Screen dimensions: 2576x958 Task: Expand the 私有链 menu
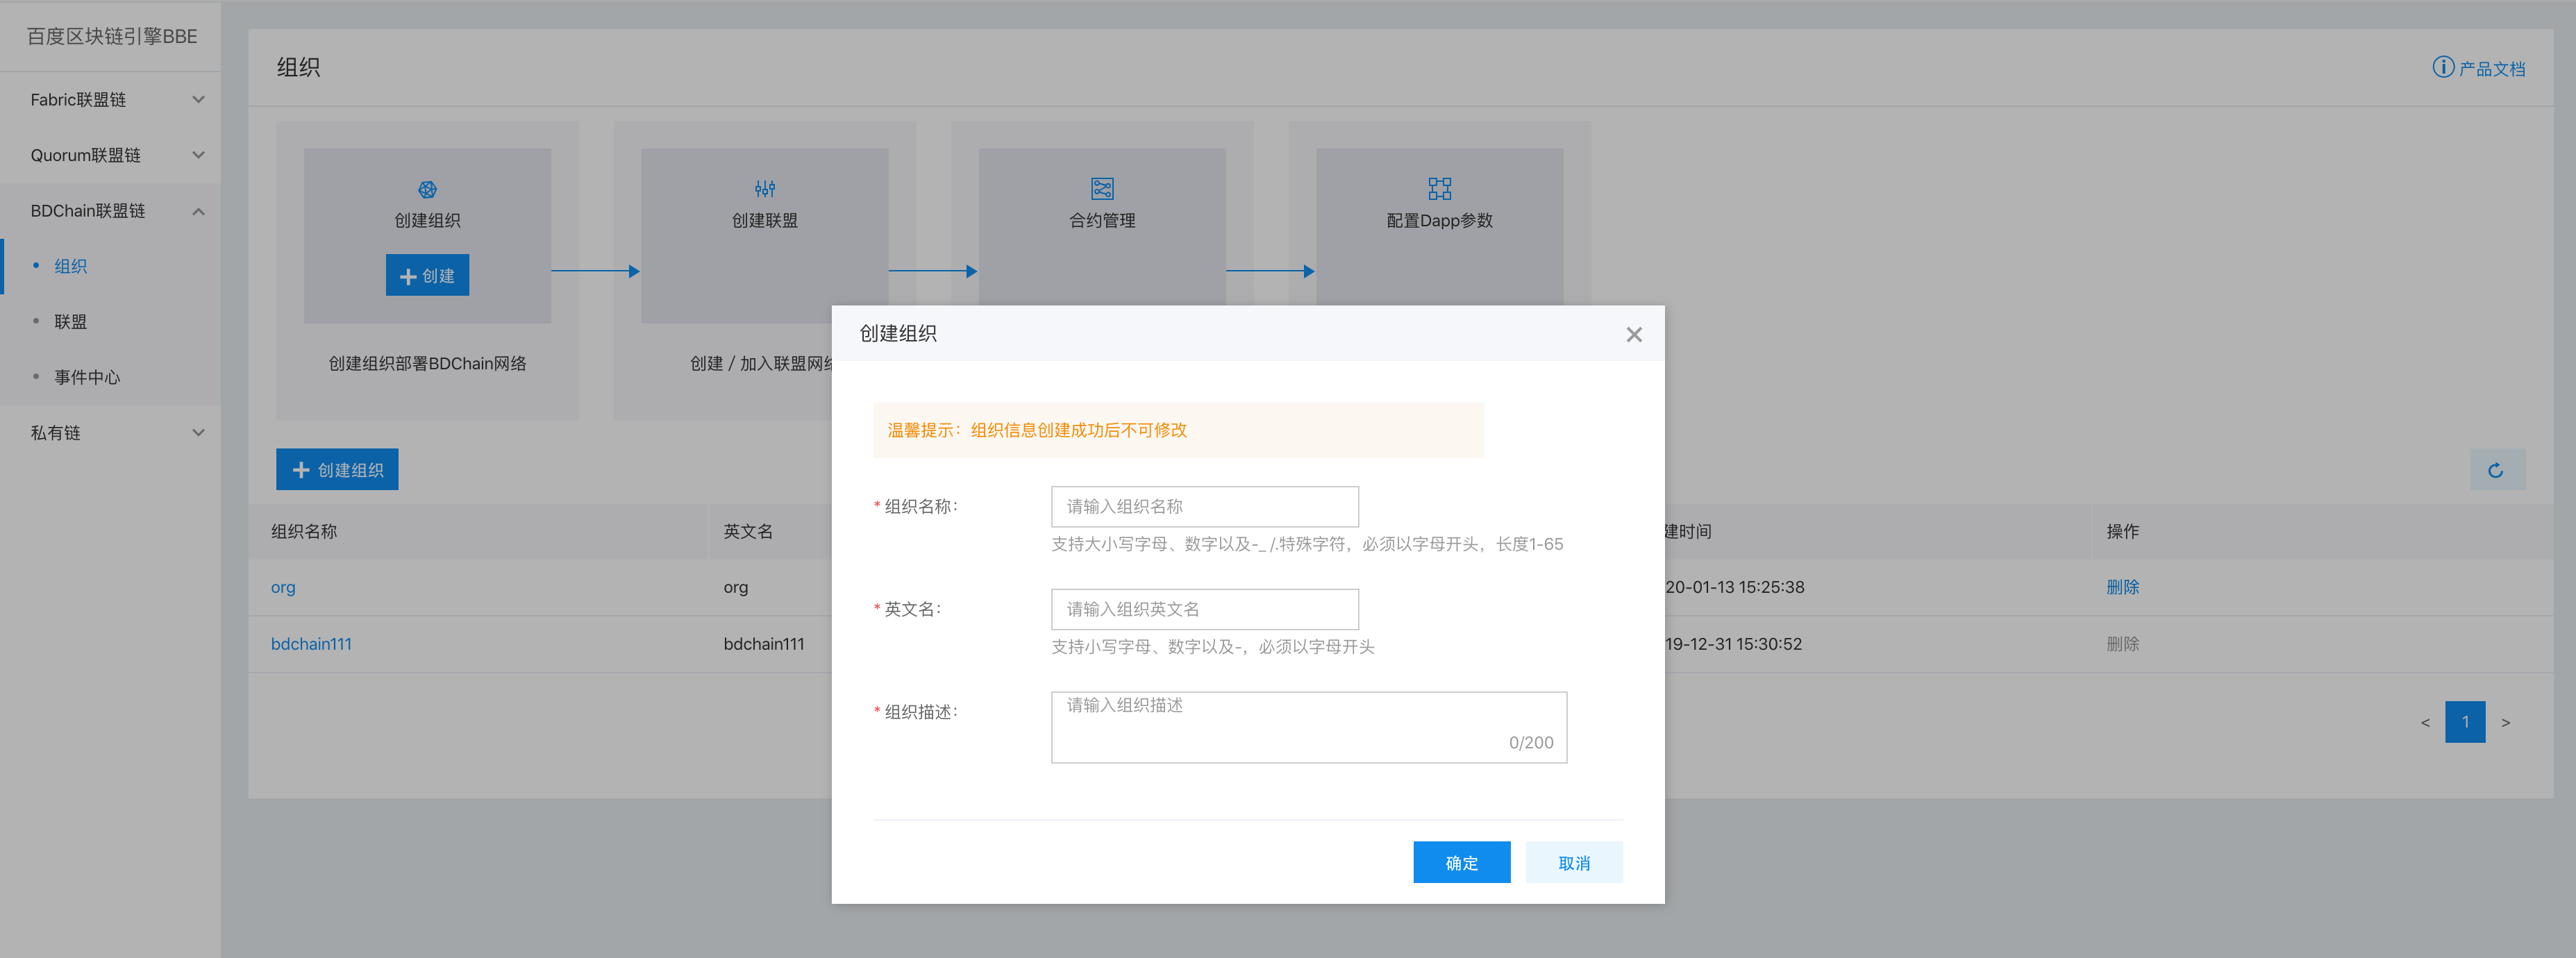point(110,433)
